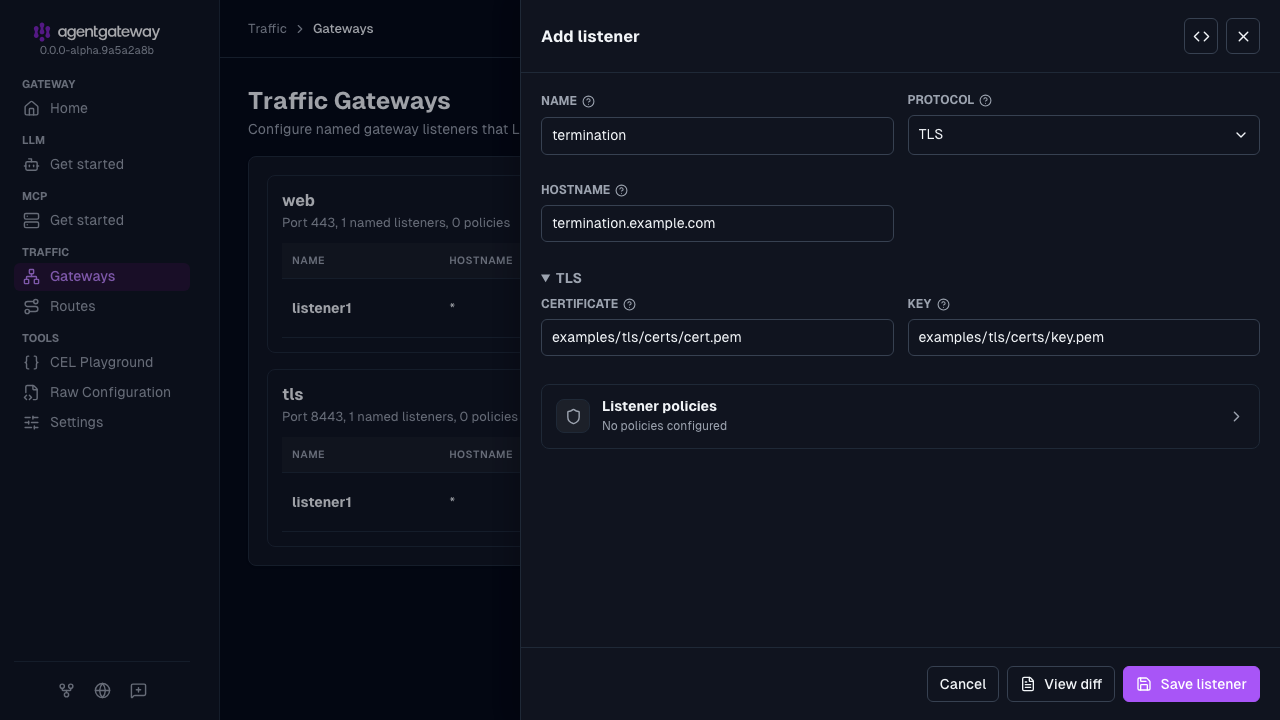Image resolution: width=1280 pixels, height=720 pixels.
Task: Collapse the TLS section
Action: 561,278
